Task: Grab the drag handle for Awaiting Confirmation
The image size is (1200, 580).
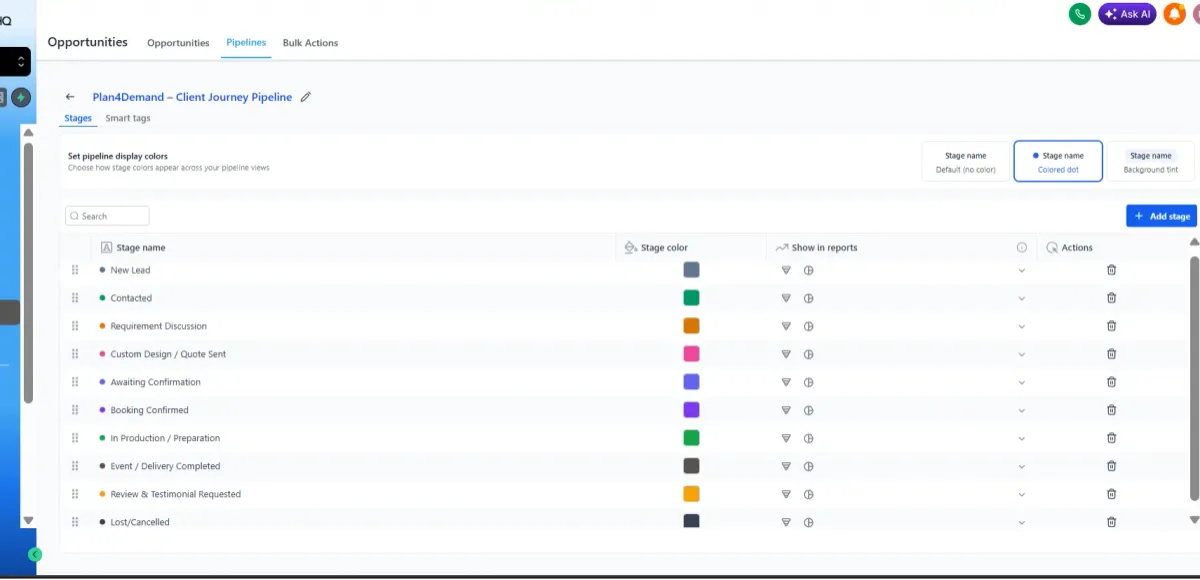Action: pyautogui.click(x=75, y=382)
